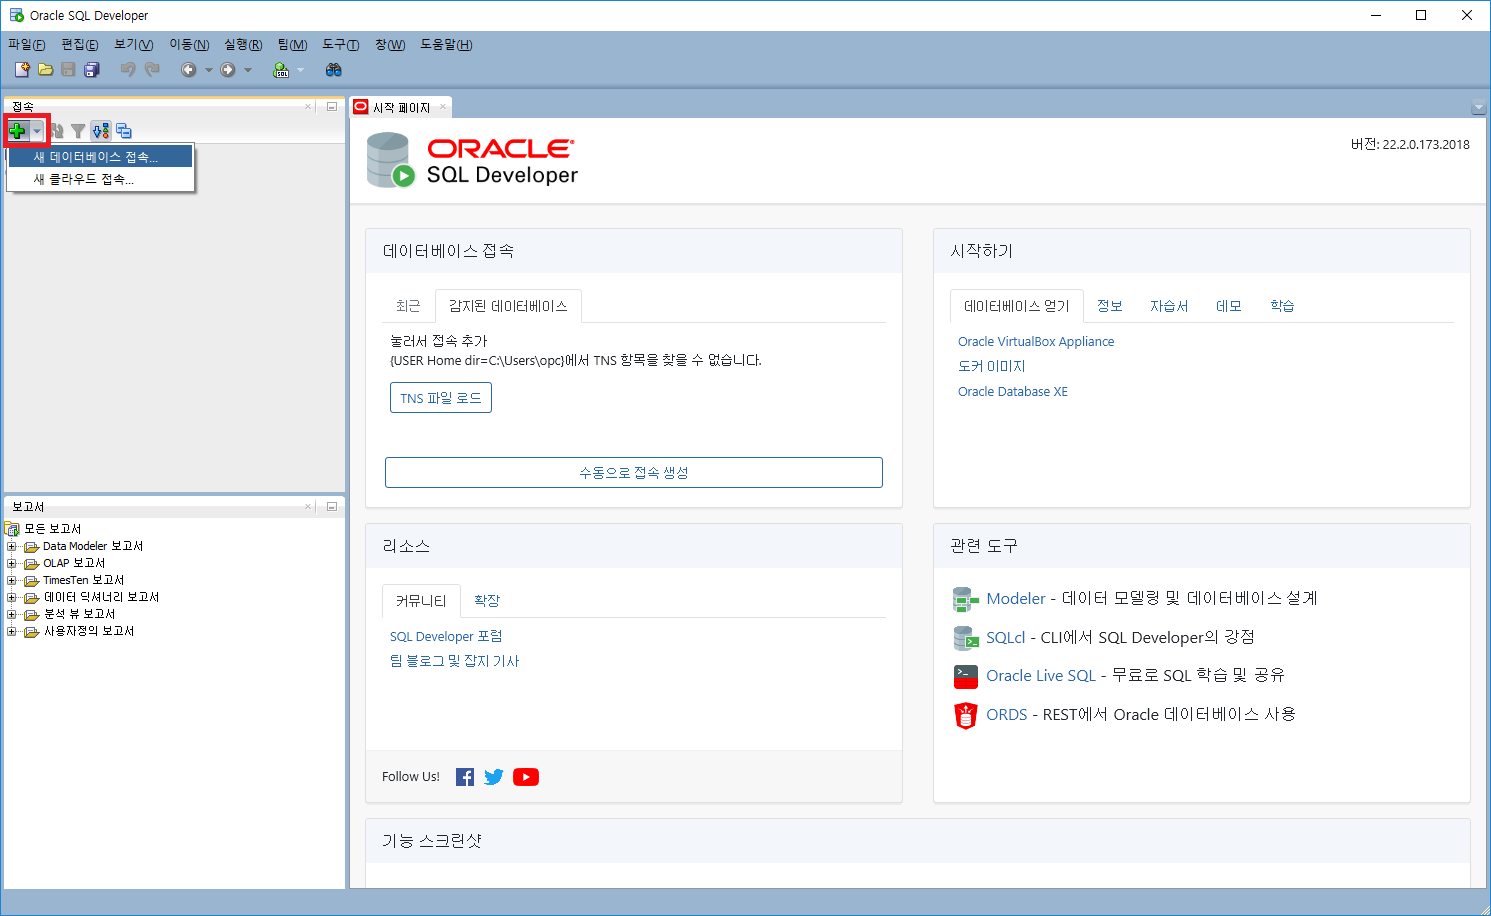Click the refresh icon in connections panel

coord(57,131)
